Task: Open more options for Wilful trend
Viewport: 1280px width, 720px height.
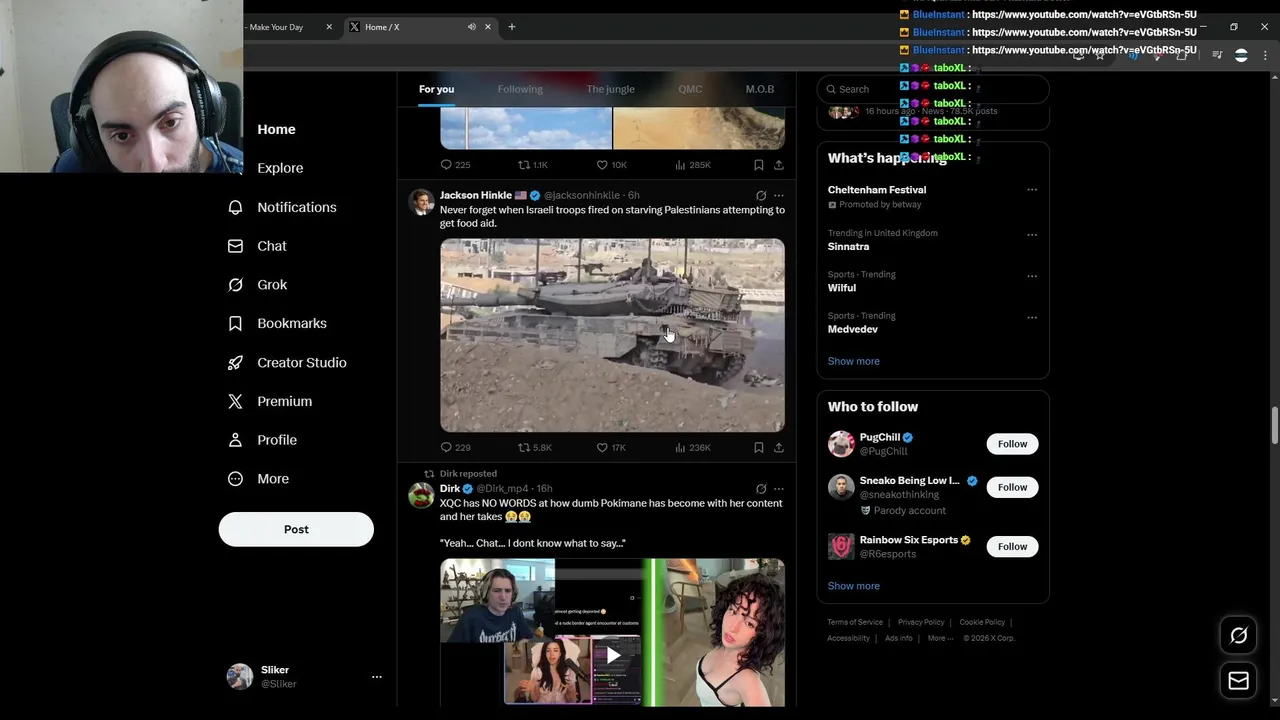Action: pos(1032,276)
